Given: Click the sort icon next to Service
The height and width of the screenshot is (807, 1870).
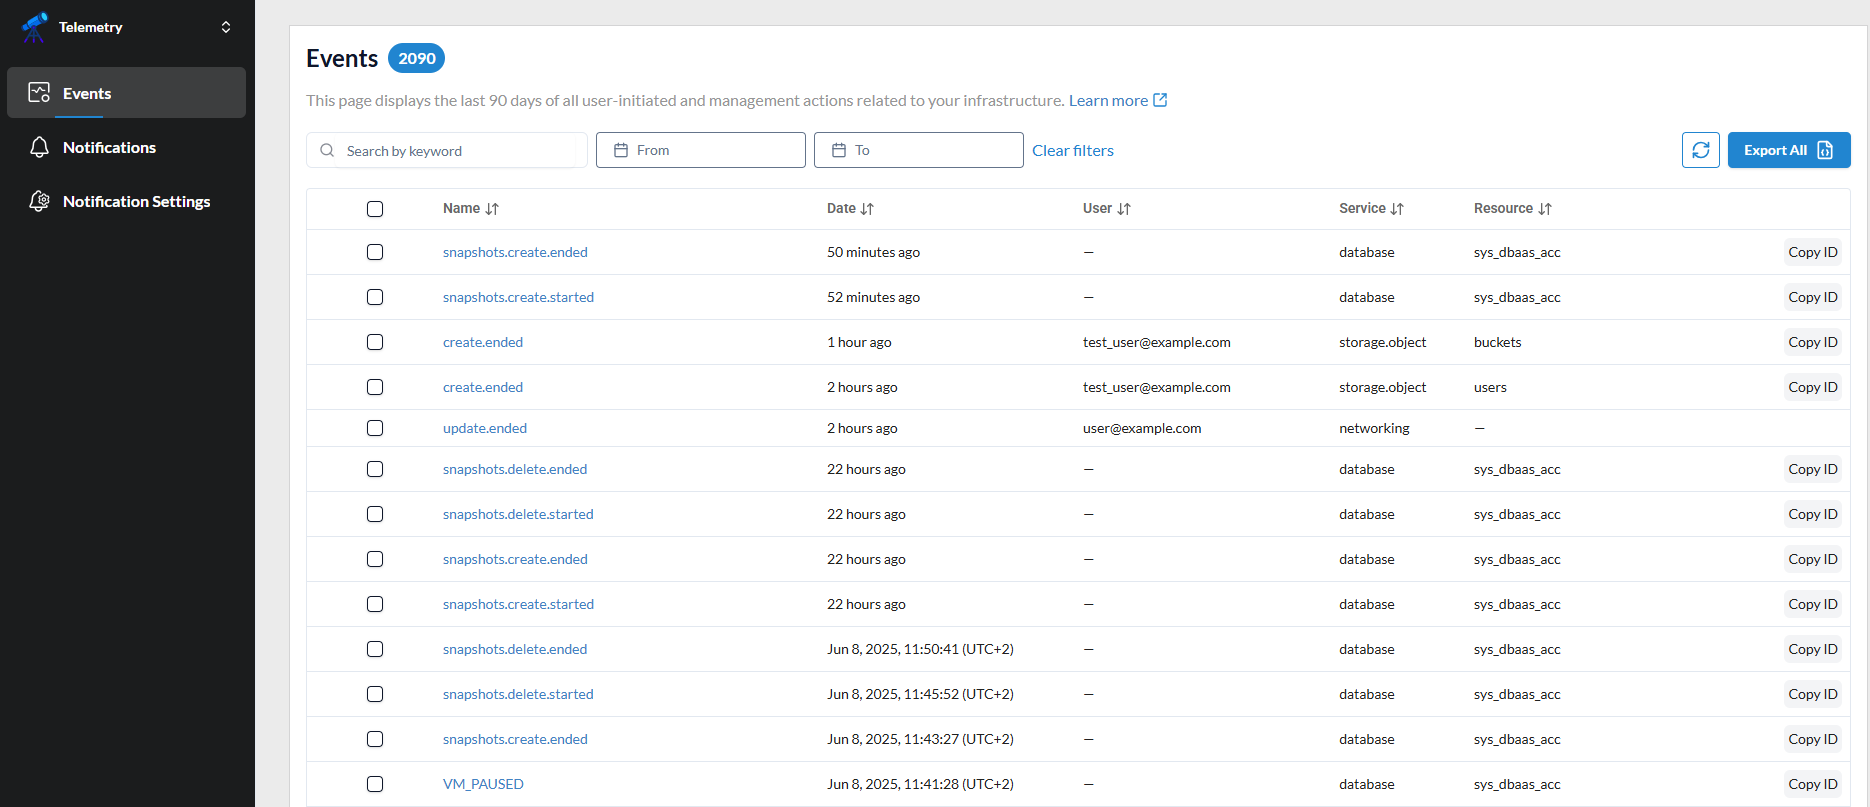Looking at the screenshot, I should 1397,209.
